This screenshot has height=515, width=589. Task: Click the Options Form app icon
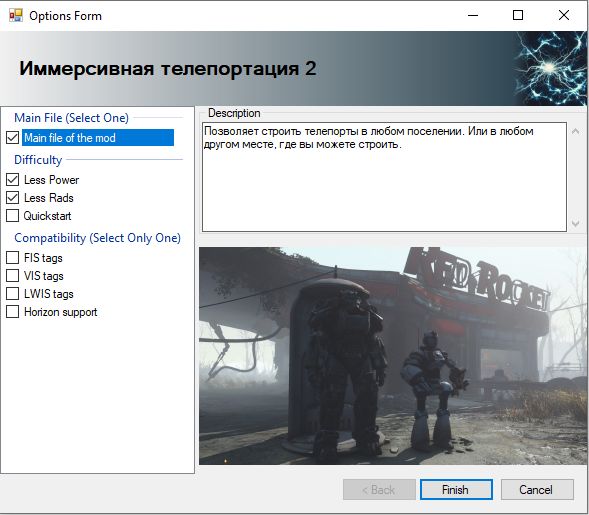(x=16, y=15)
